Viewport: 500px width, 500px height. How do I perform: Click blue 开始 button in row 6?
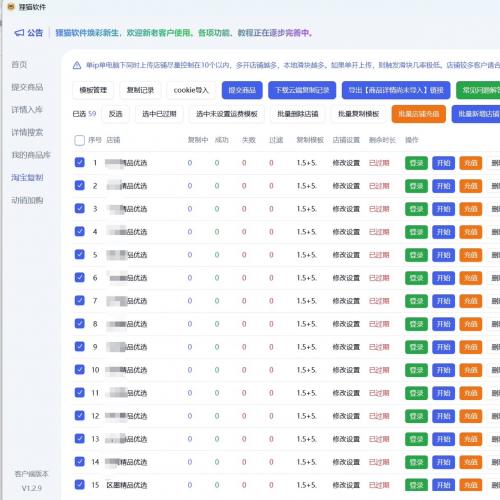tap(443, 278)
